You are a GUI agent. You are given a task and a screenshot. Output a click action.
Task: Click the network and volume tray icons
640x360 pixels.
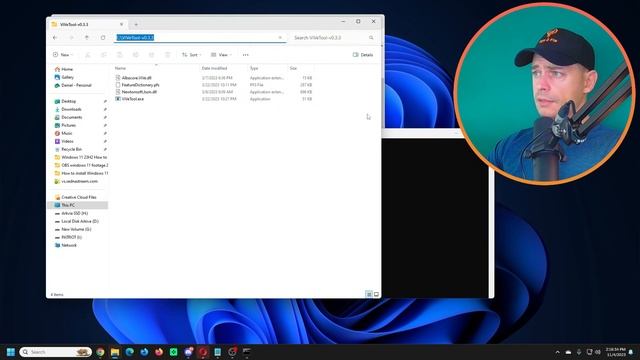pyautogui.click(x=593, y=352)
